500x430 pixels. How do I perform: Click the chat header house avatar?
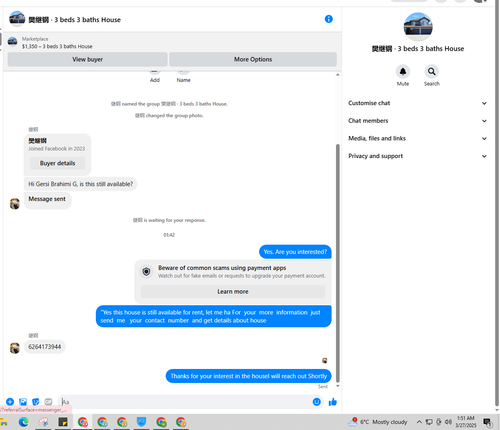(x=17, y=19)
